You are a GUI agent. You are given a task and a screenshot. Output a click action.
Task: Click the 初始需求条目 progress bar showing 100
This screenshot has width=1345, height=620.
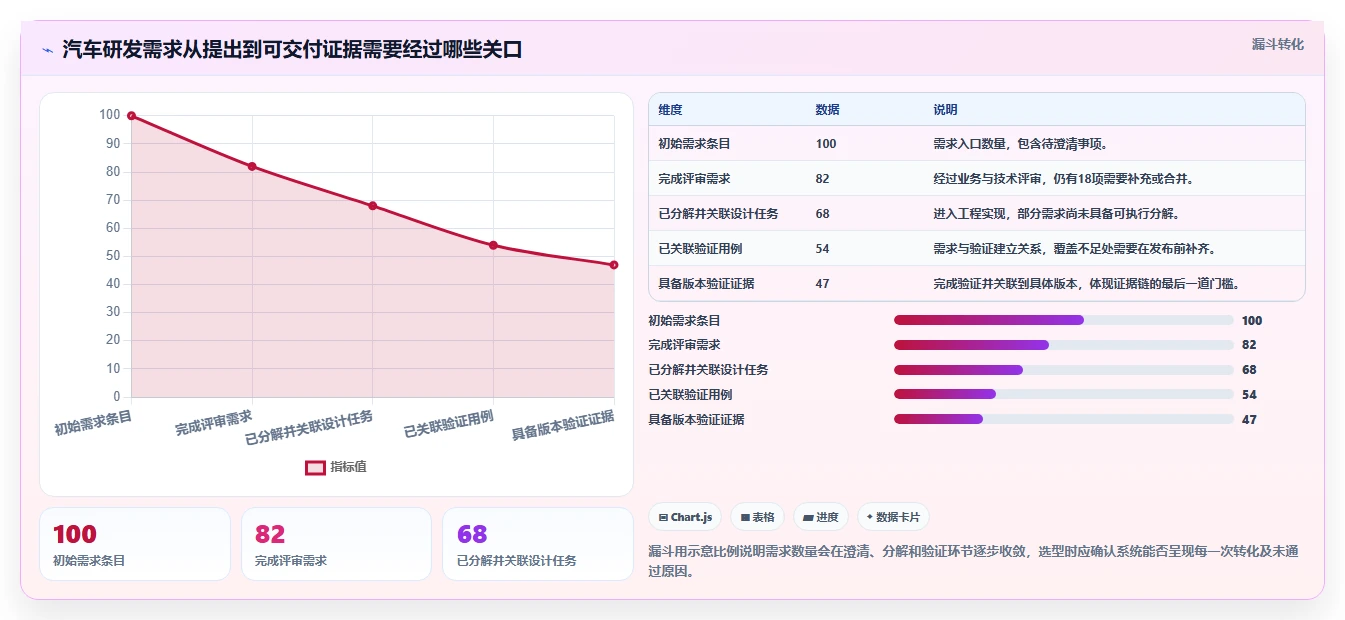[x=1063, y=320]
